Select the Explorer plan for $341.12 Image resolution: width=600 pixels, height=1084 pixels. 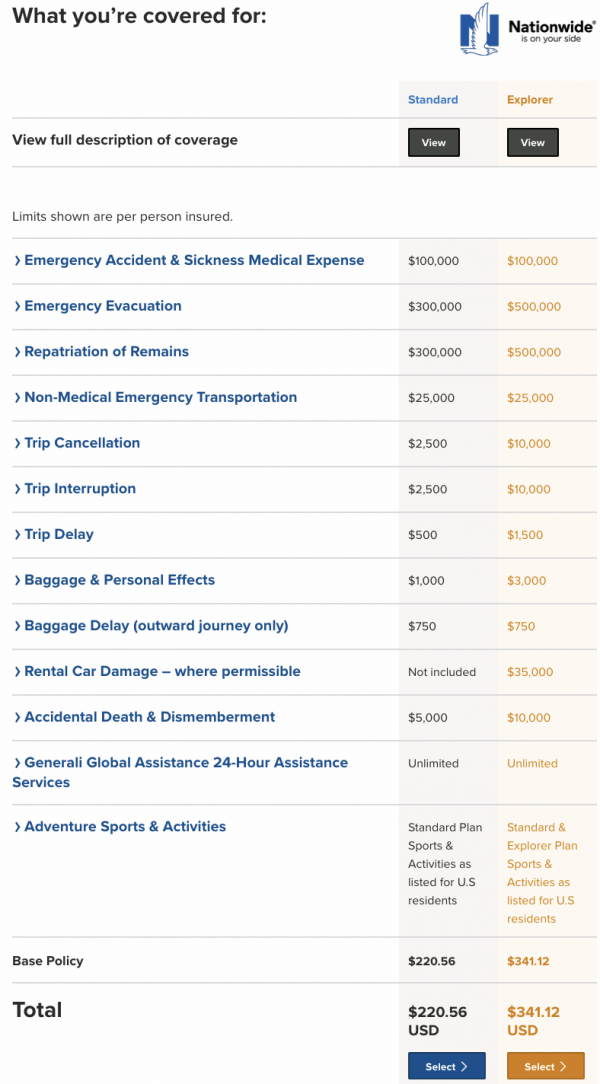(545, 1066)
